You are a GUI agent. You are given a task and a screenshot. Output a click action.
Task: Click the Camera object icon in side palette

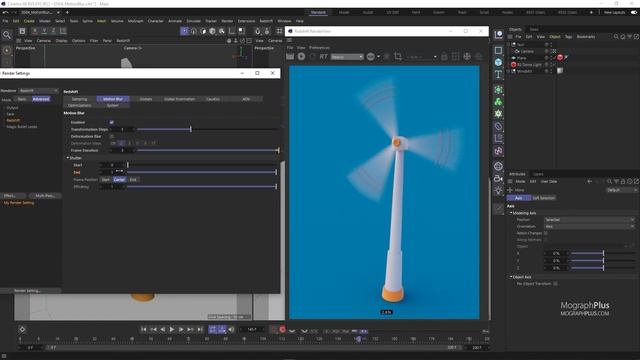click(x=498, y=178)
